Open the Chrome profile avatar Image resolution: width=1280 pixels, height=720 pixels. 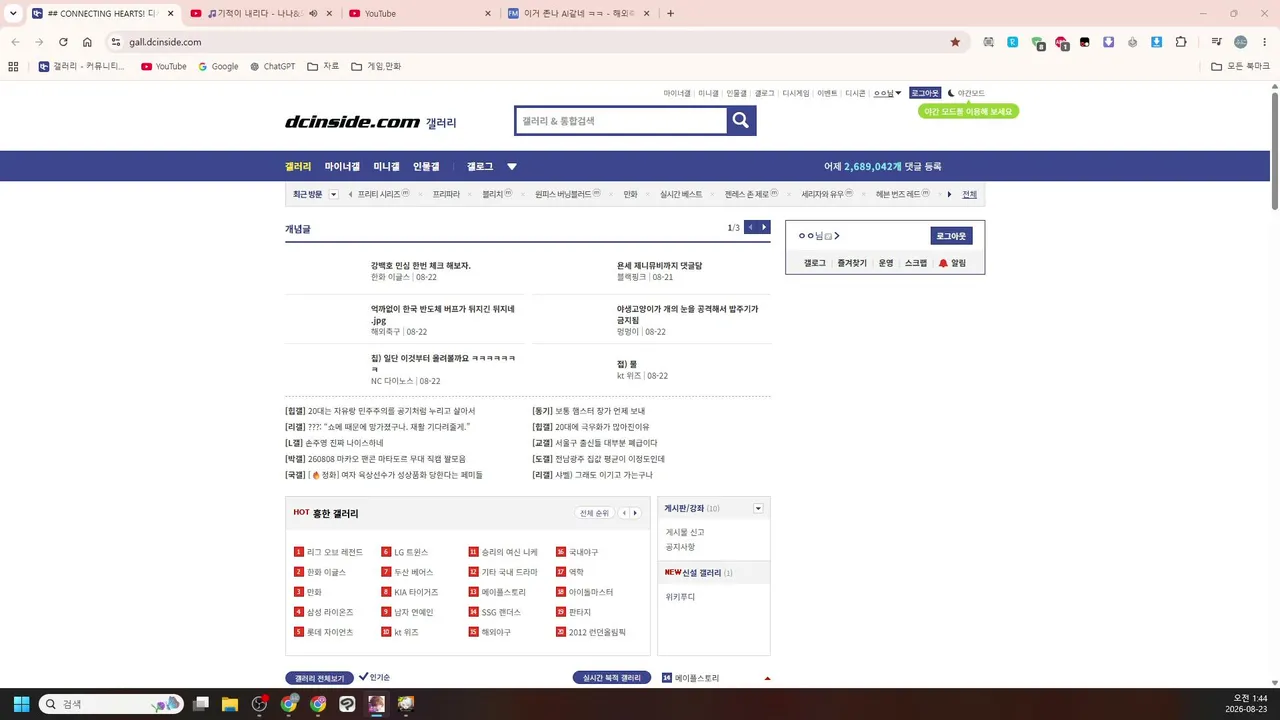(x=1241, y=42)
